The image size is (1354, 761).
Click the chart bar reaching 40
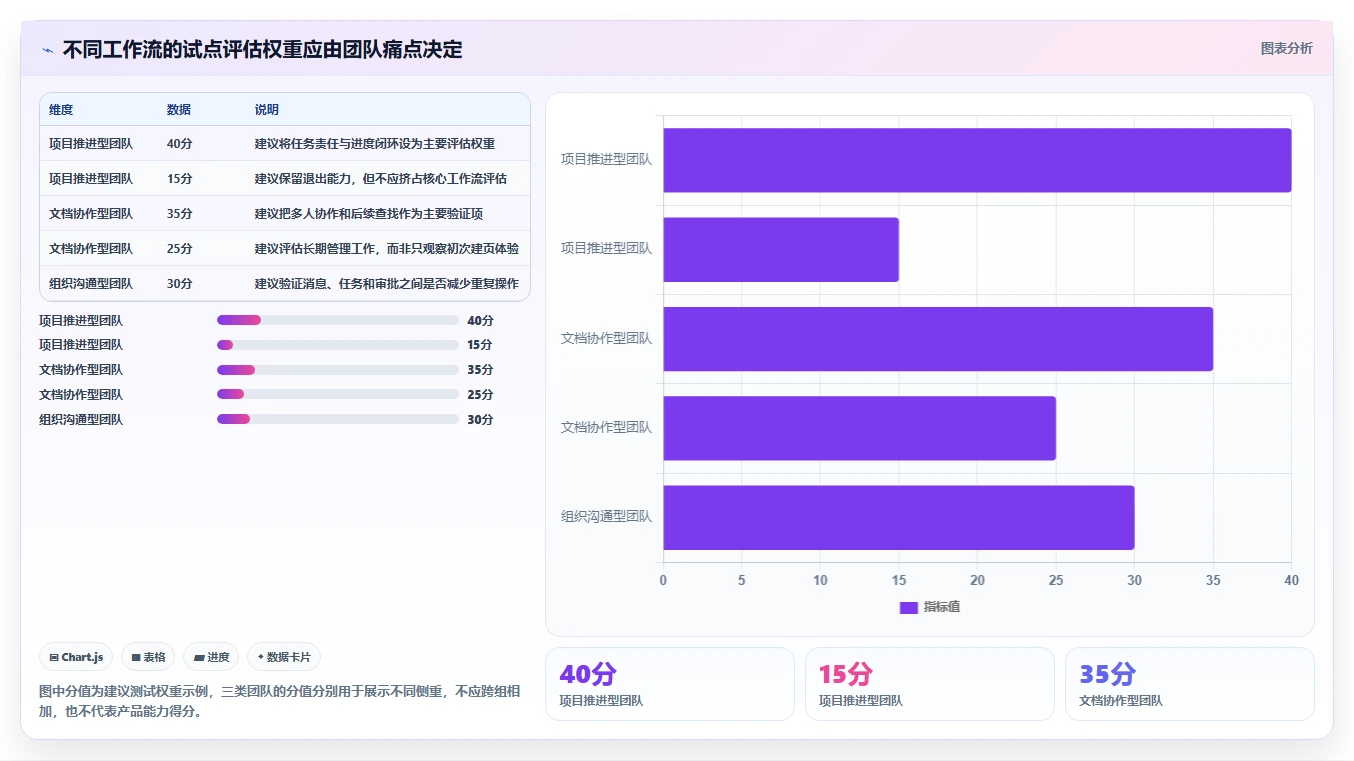tap(977, 160)
